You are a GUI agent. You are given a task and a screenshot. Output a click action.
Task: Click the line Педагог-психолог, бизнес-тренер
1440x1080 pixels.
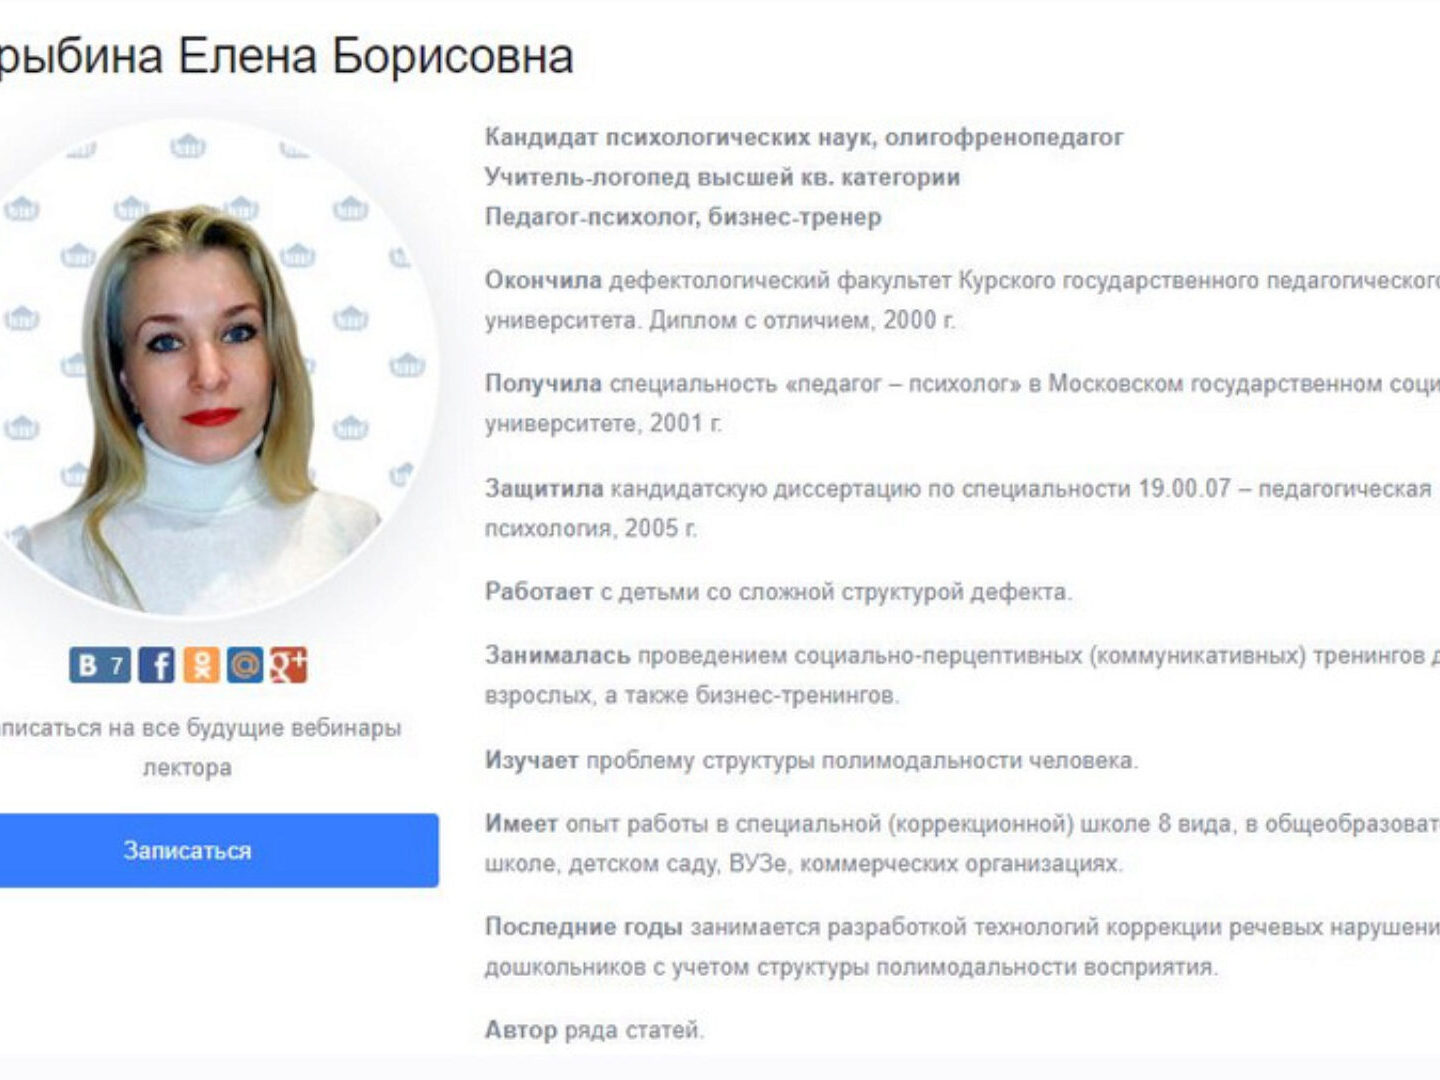click(x=683, y=217)
